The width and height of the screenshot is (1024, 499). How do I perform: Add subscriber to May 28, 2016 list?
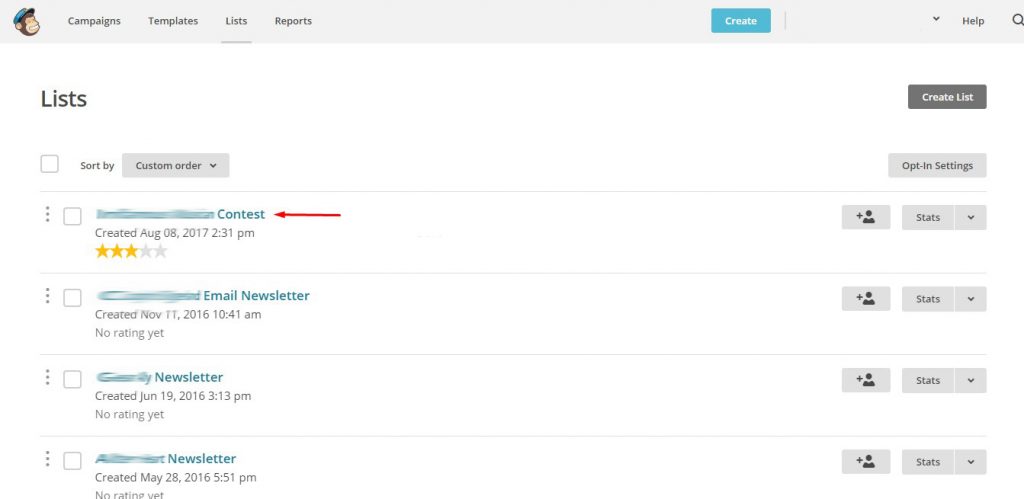pos(865,462)
